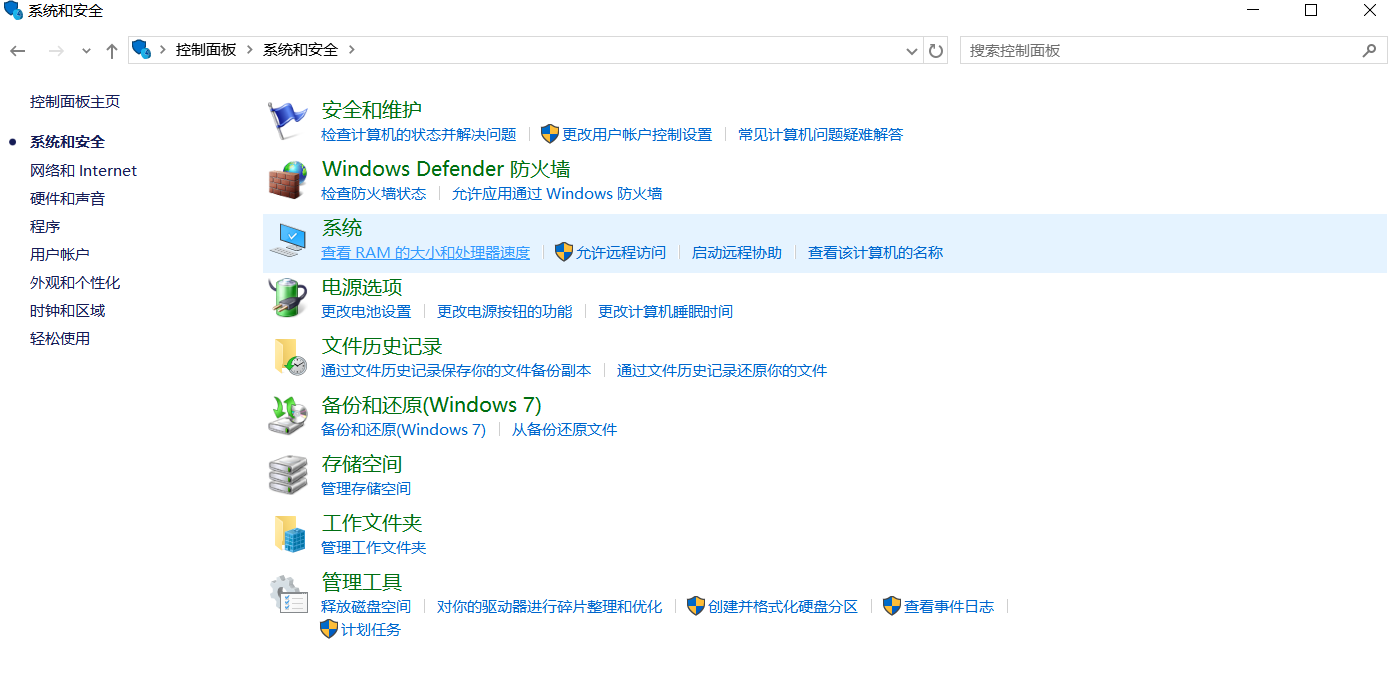Image resolution: width=1397 pixels, height=682 pixels.
Task: Click 检查计算机的状态并解决问题 link
Action: pyautogui.click(x=418, y=134)
